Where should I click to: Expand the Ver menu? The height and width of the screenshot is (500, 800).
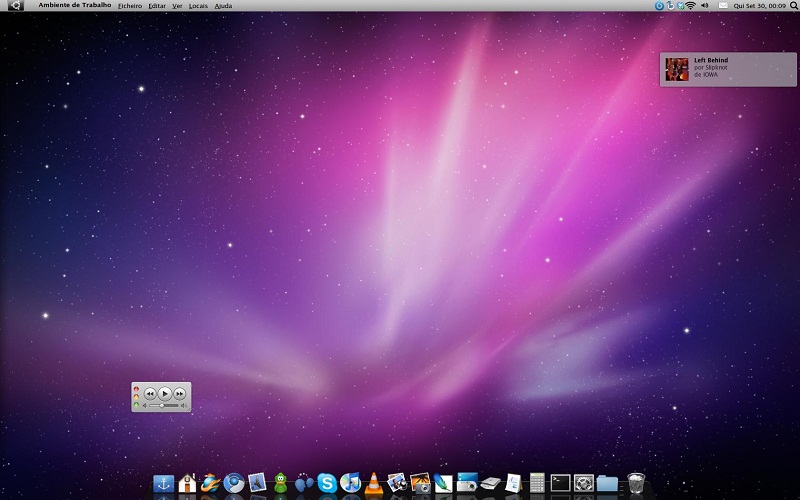coord(177,6)
